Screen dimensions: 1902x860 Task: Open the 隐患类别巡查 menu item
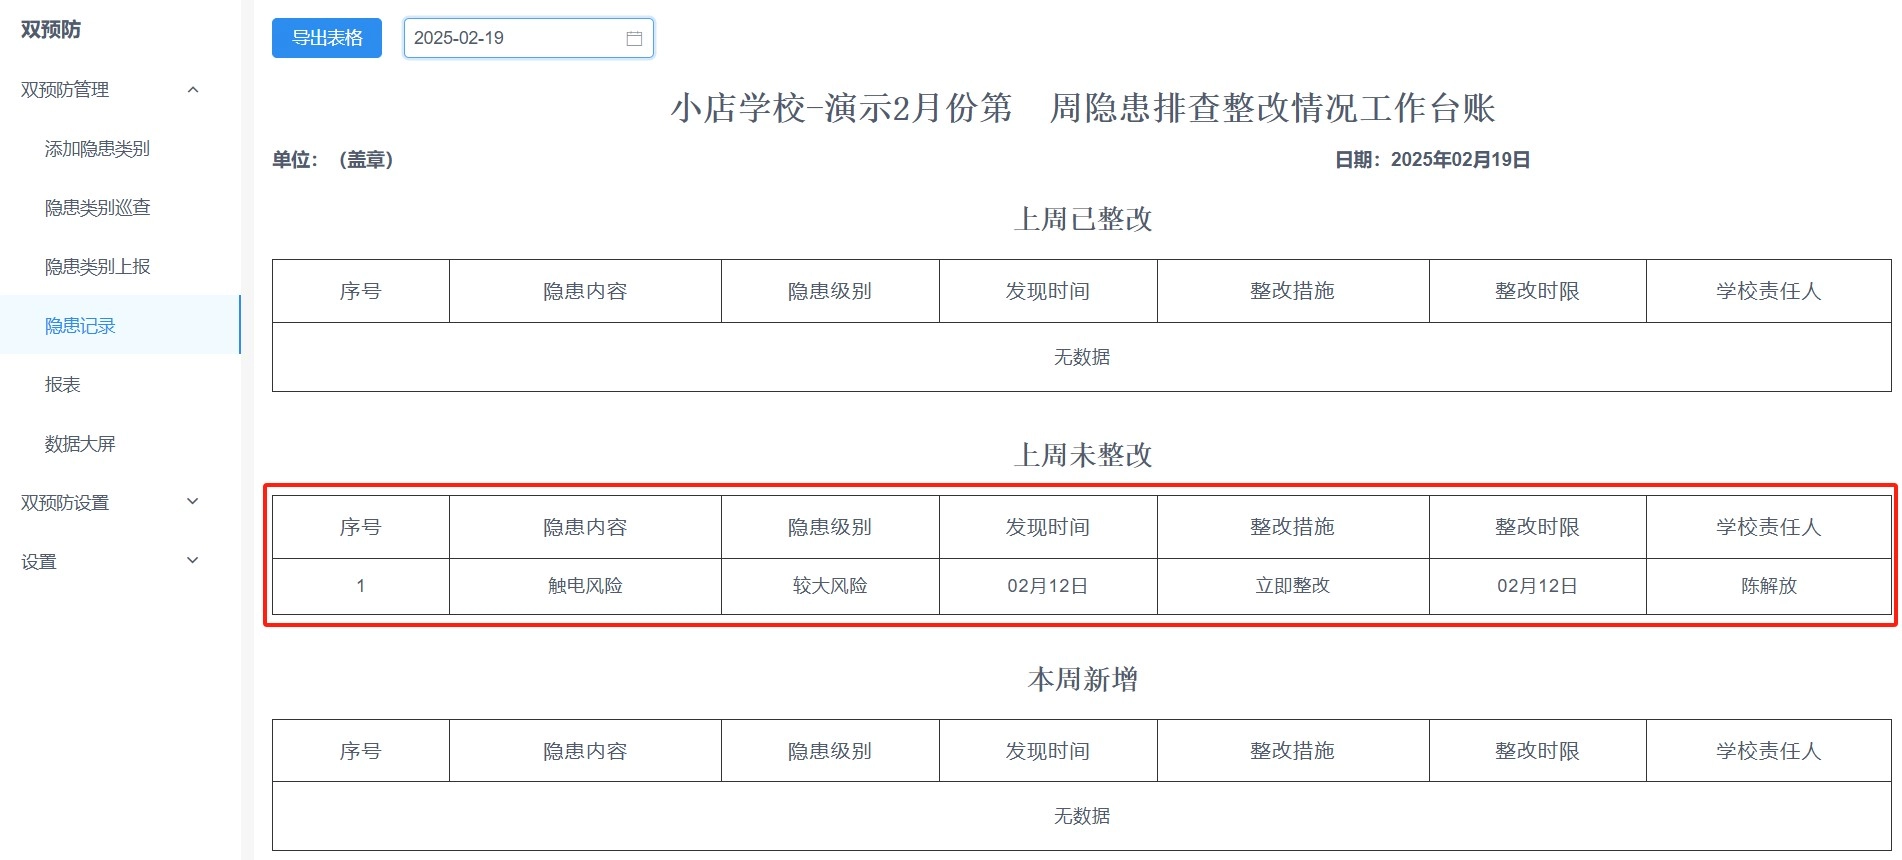tap(97, 208)
